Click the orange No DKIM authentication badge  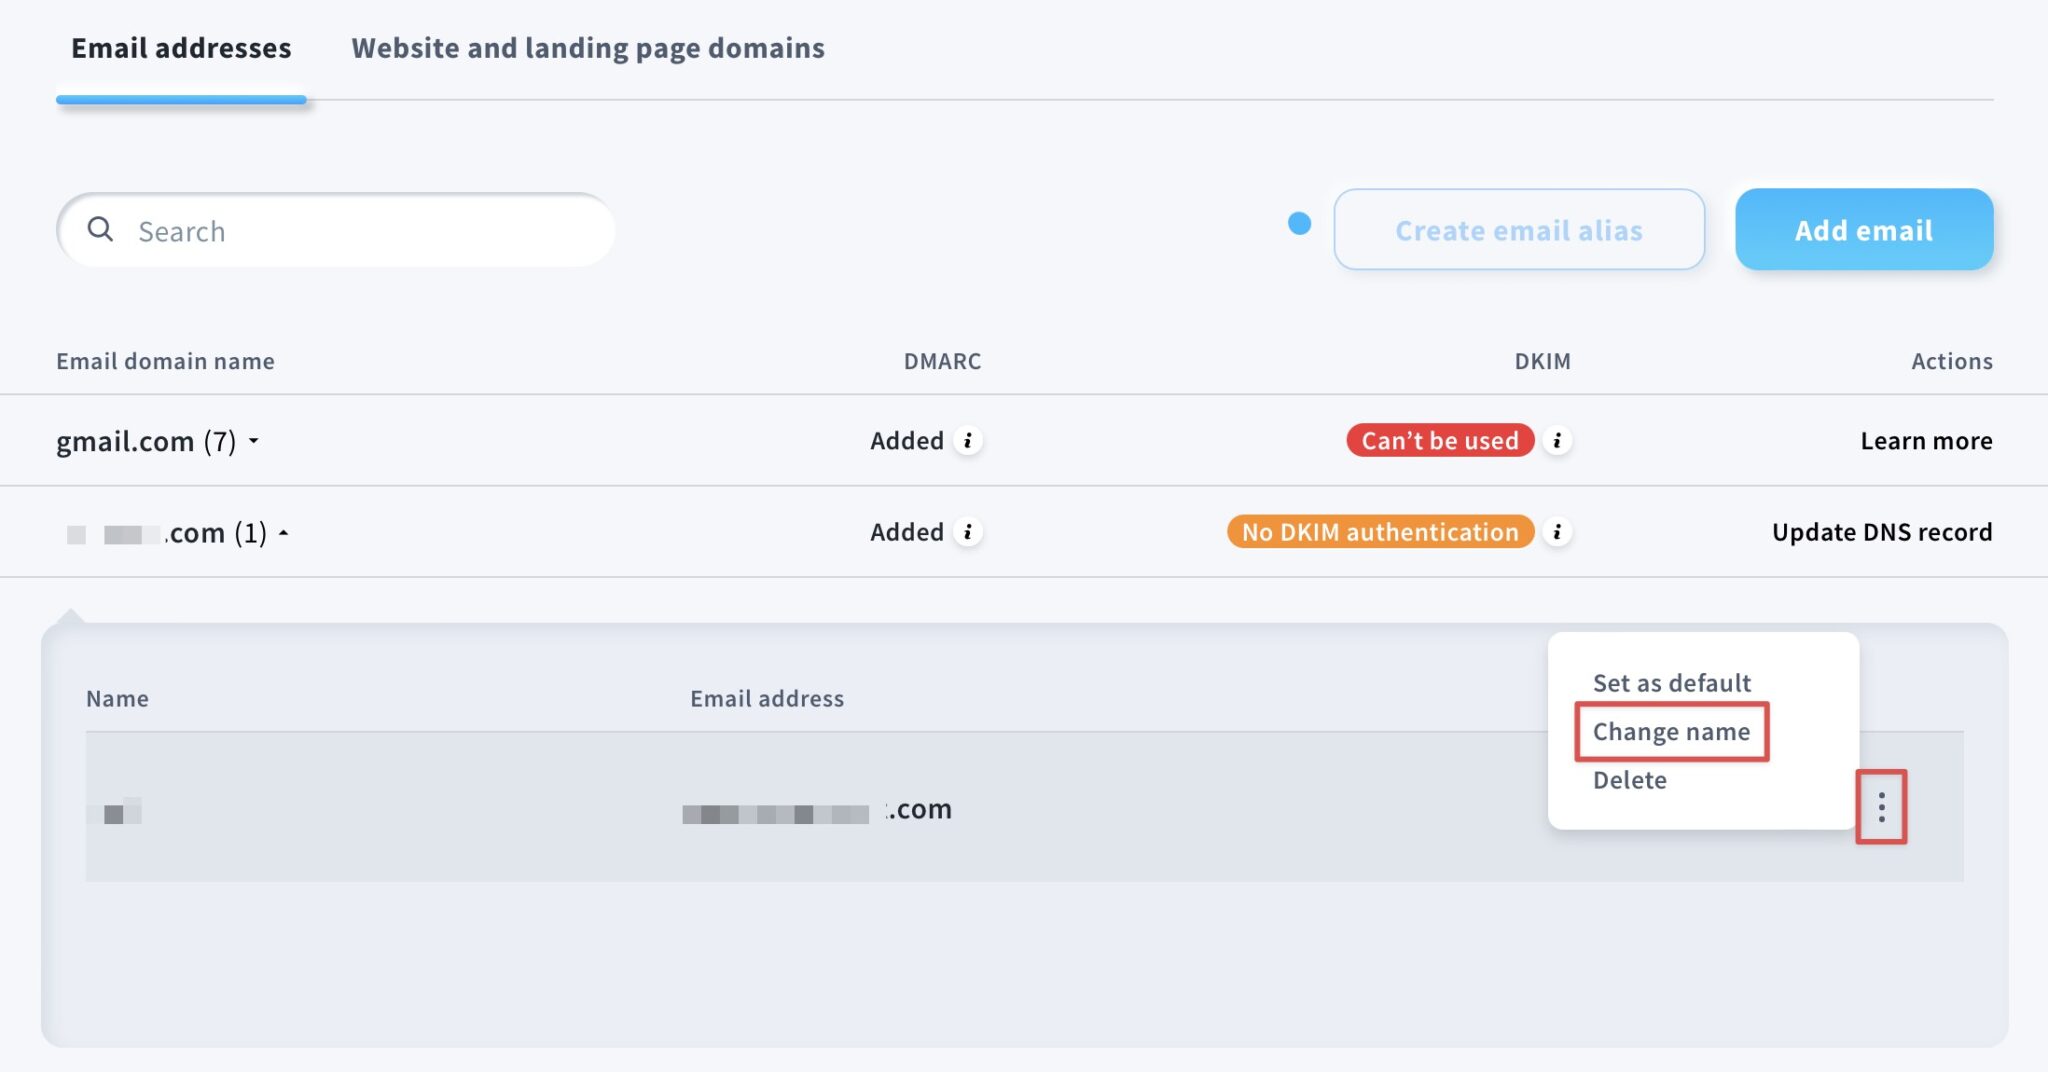coord(1380,532)
